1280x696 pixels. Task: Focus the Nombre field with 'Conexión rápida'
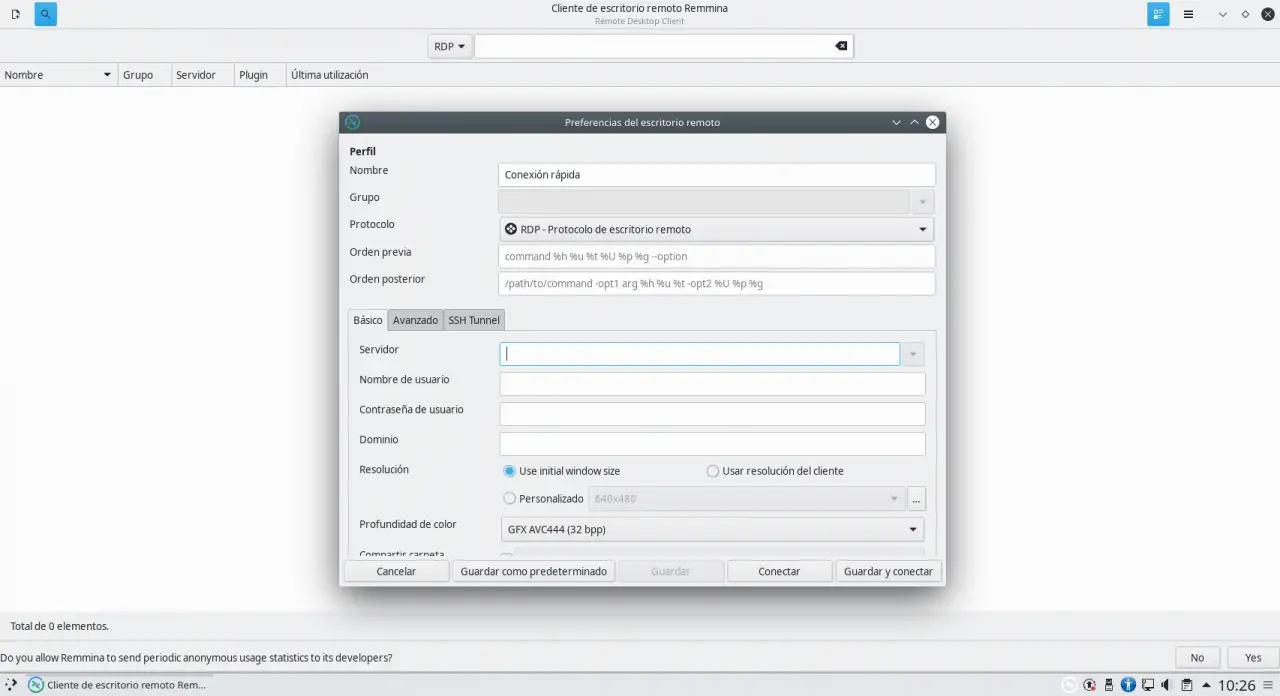click(716, 174)
